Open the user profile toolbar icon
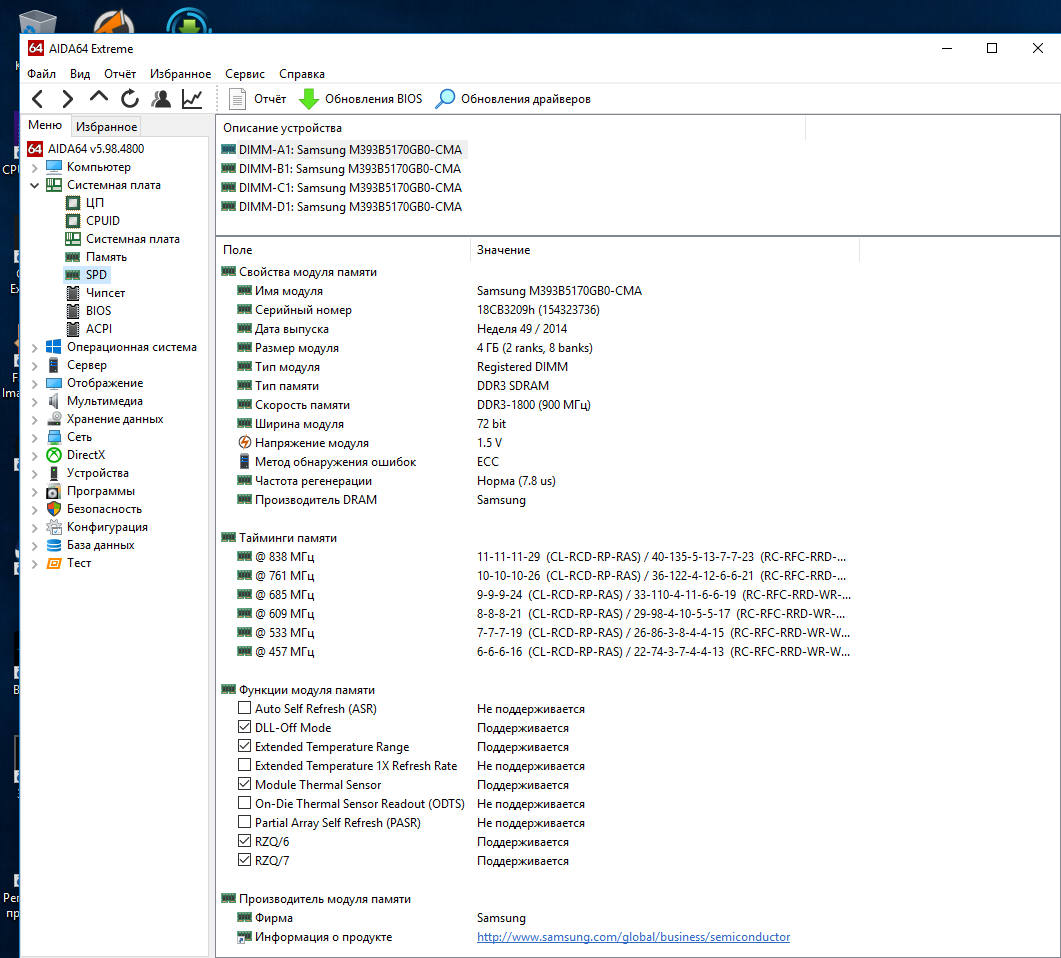Image resolution: width=1061 pixels, height=958 pixels. [x=161, y=99]
